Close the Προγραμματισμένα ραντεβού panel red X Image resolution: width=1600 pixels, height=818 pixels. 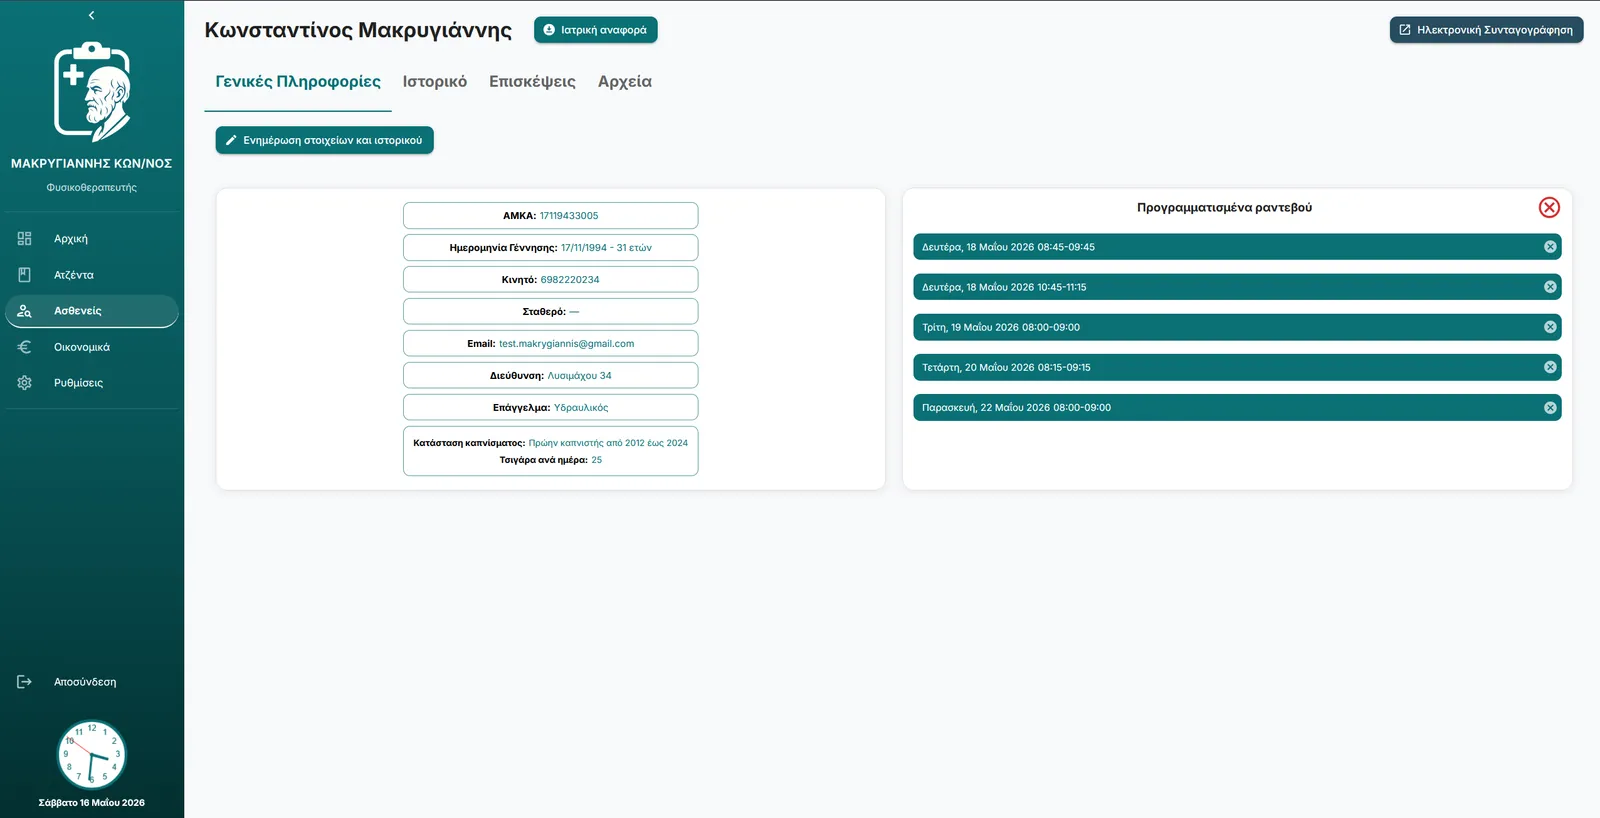(1549, 207)
